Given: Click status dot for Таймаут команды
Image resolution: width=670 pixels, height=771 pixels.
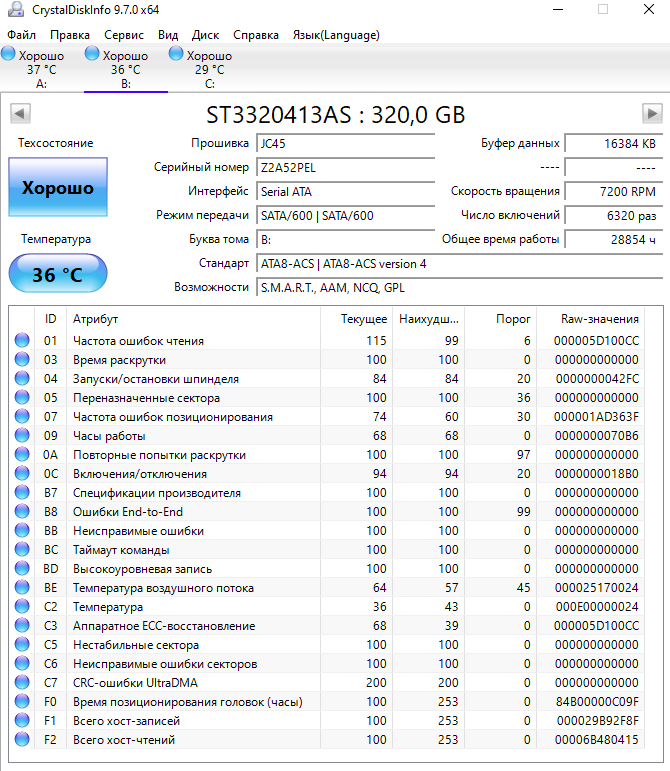Looking at the screenshot, I should click(x=22, y=550).
